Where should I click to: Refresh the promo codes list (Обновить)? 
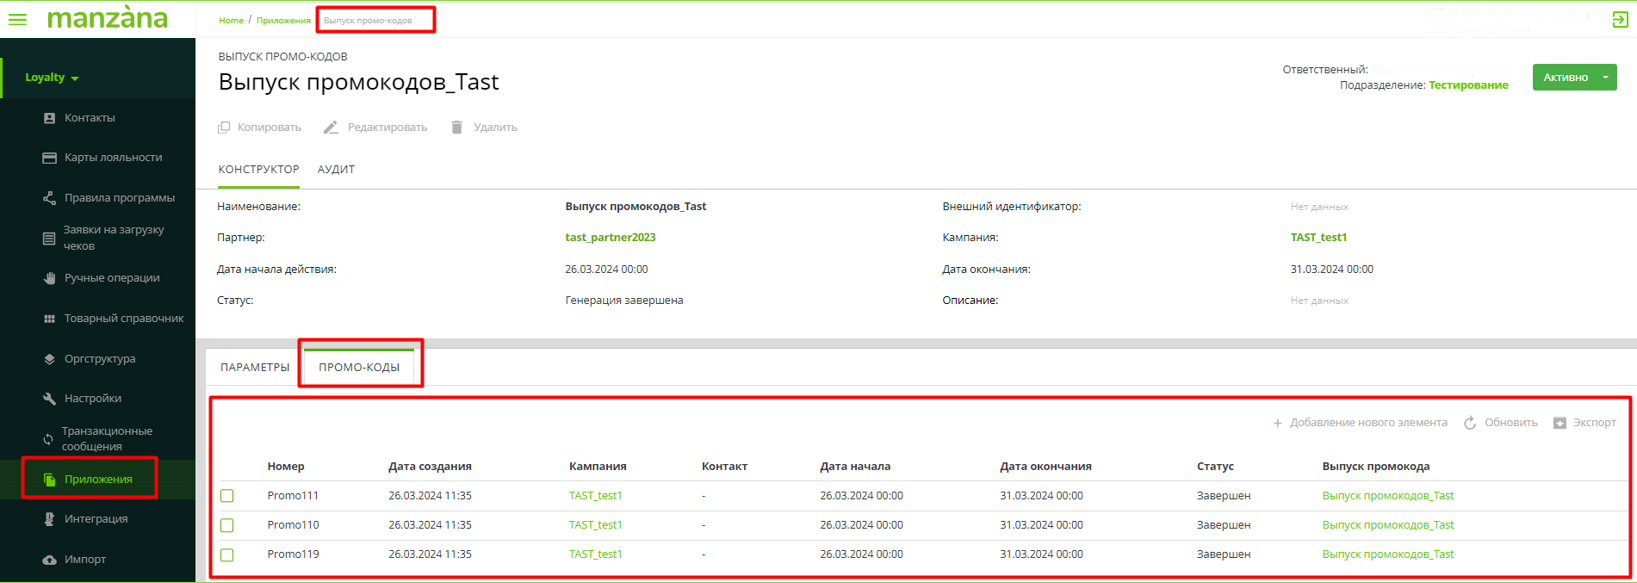click(x=1500, y=423)
